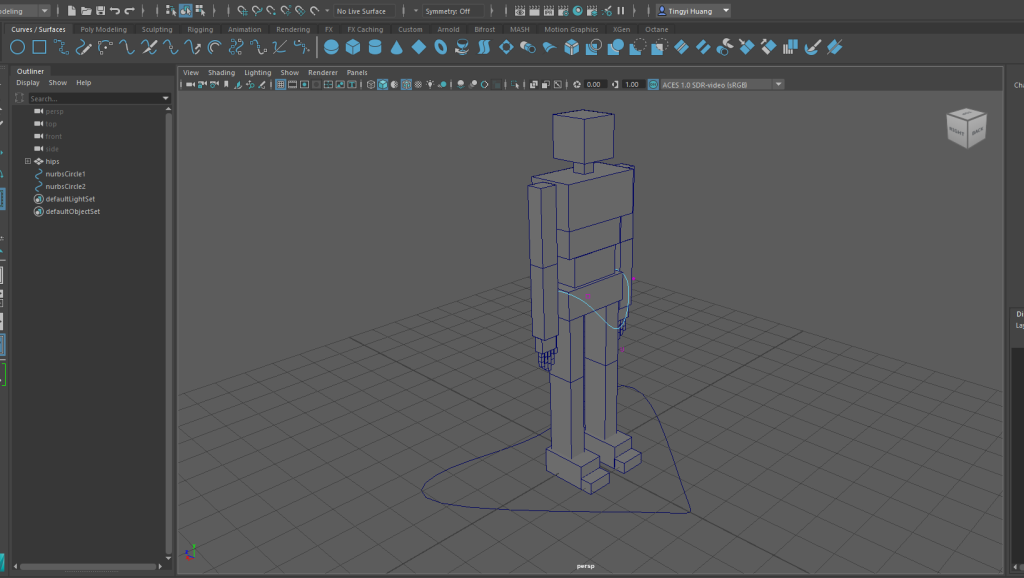Toggle the film gate display
The width and height of the screenshot is (1024, 578).
[293, 84]
